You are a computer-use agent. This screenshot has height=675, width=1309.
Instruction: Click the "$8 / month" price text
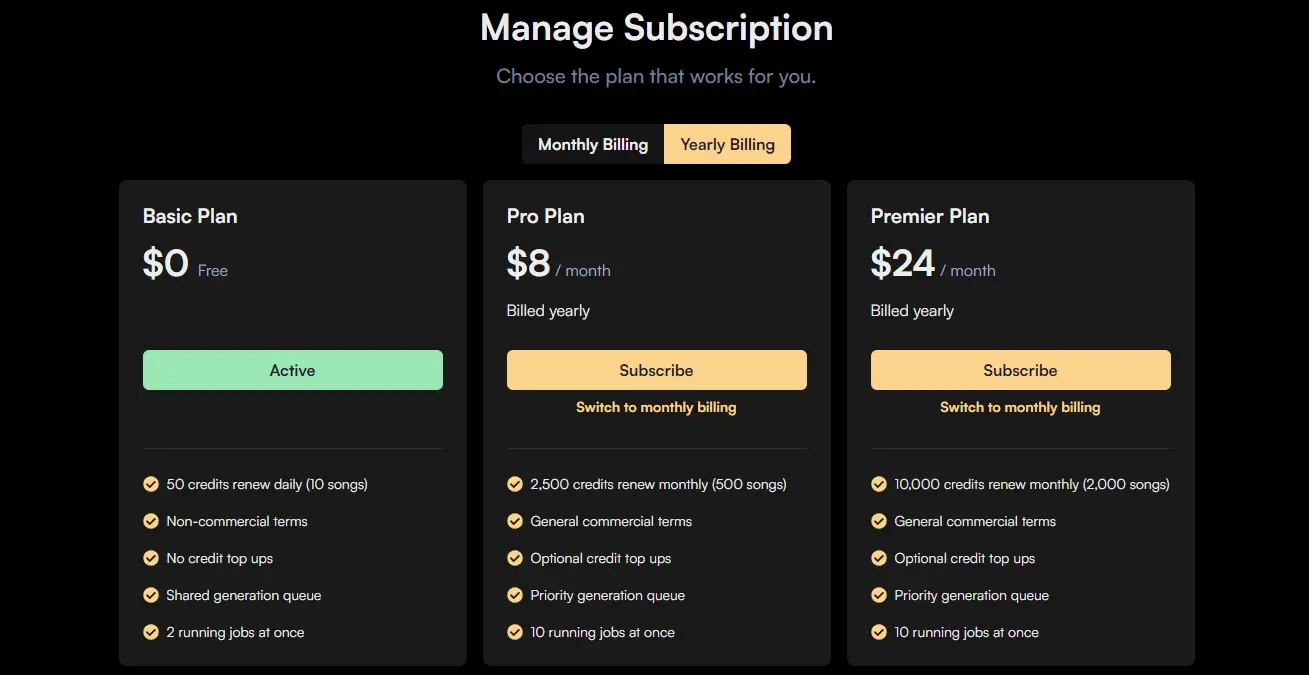click(560, 264)
